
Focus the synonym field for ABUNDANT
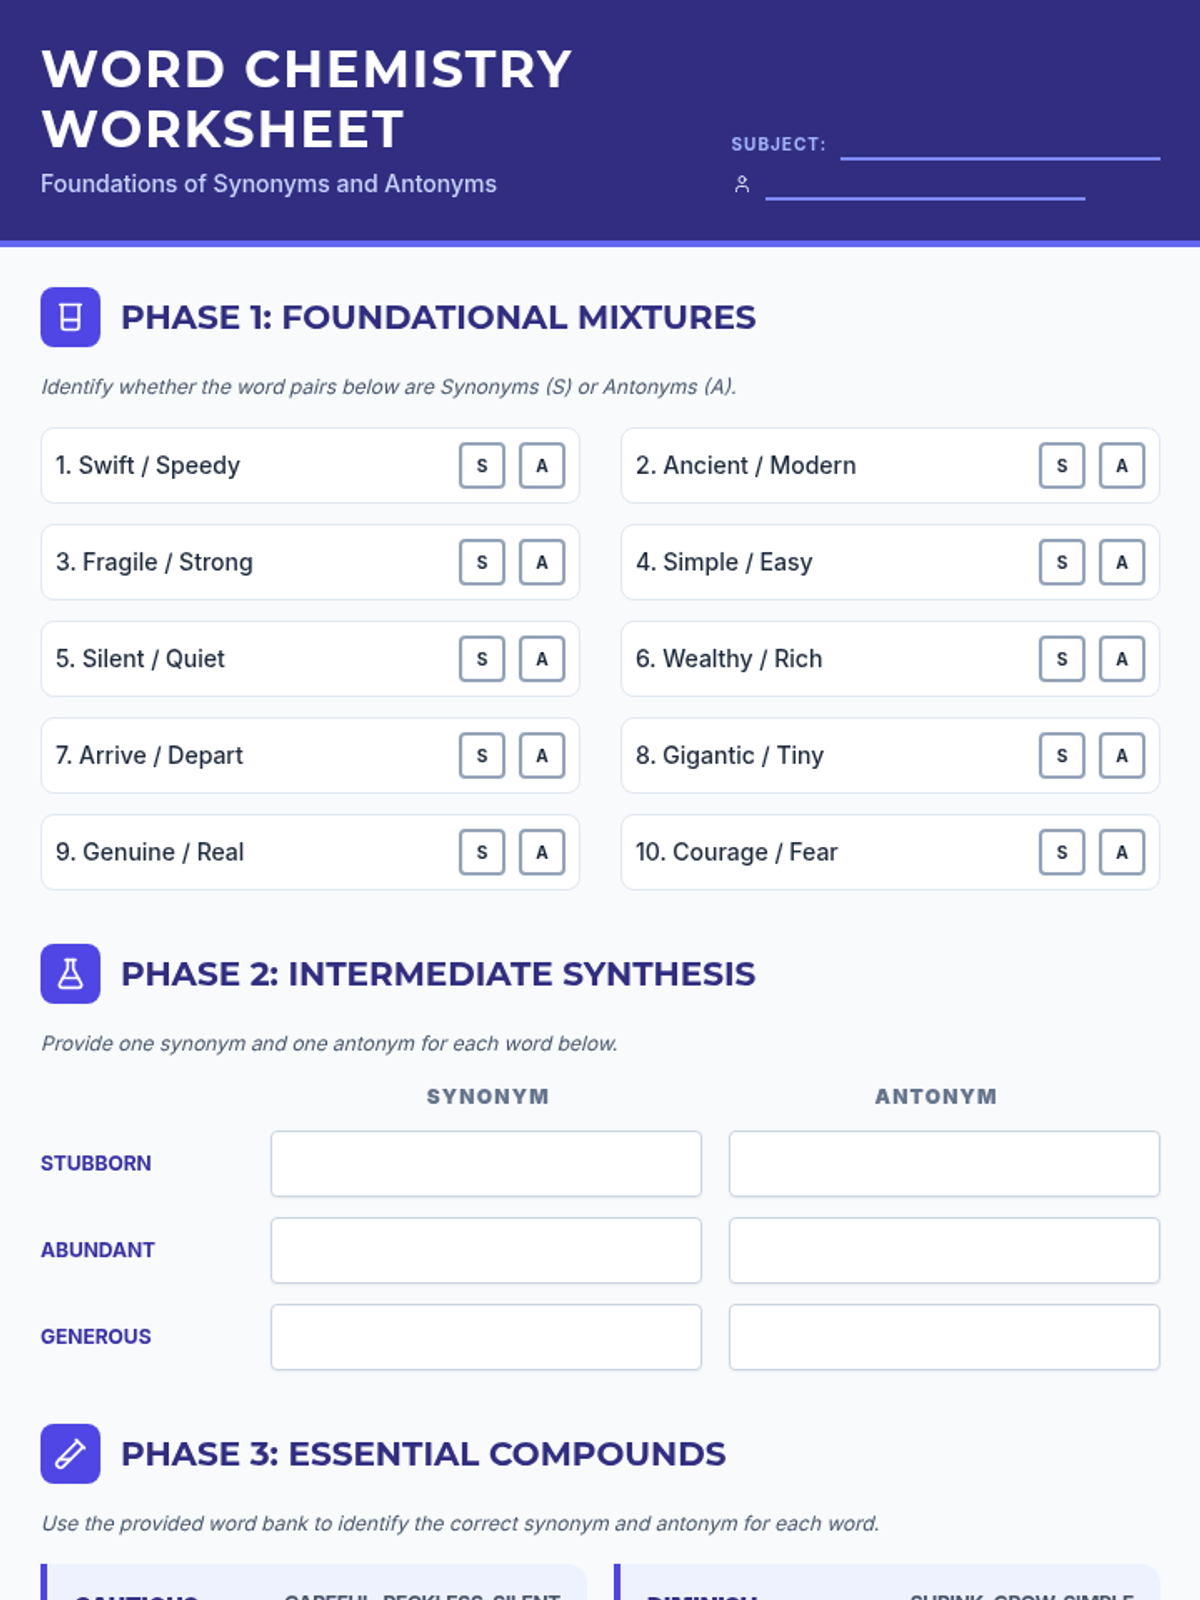tap(486, 1250)
